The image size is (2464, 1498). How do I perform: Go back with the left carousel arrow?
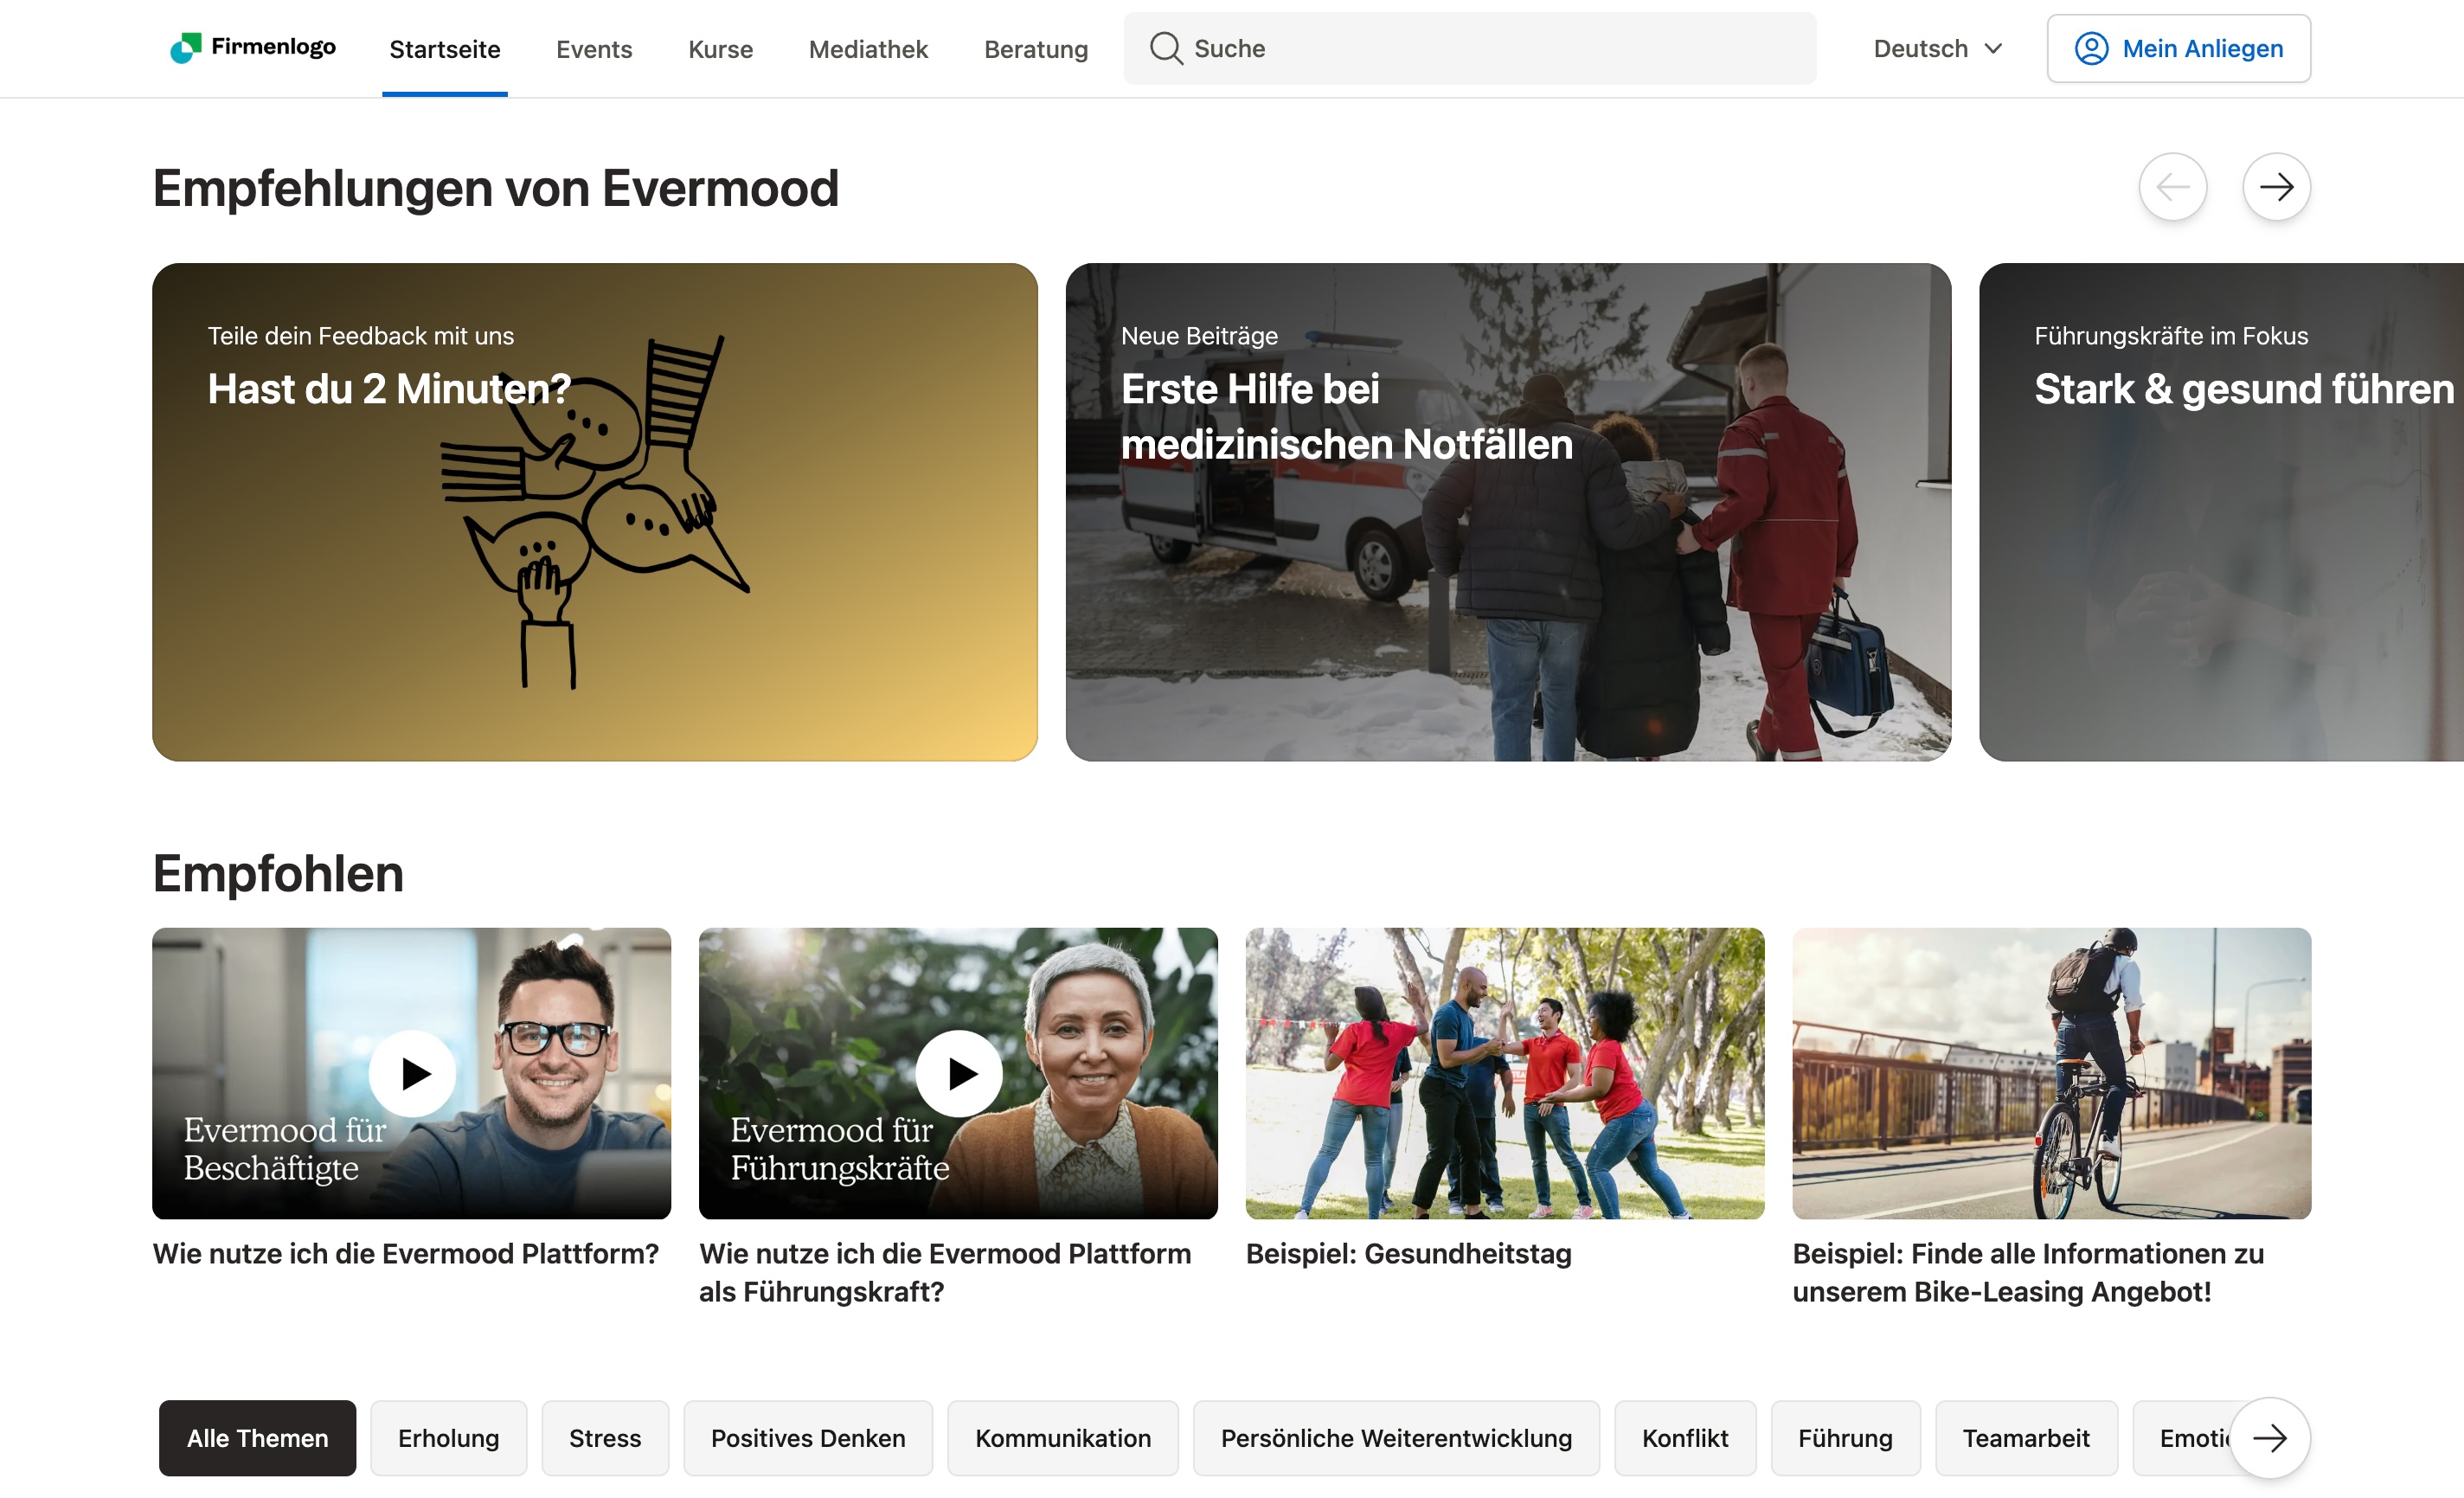pyautogui.click(x=2173, y=187)
